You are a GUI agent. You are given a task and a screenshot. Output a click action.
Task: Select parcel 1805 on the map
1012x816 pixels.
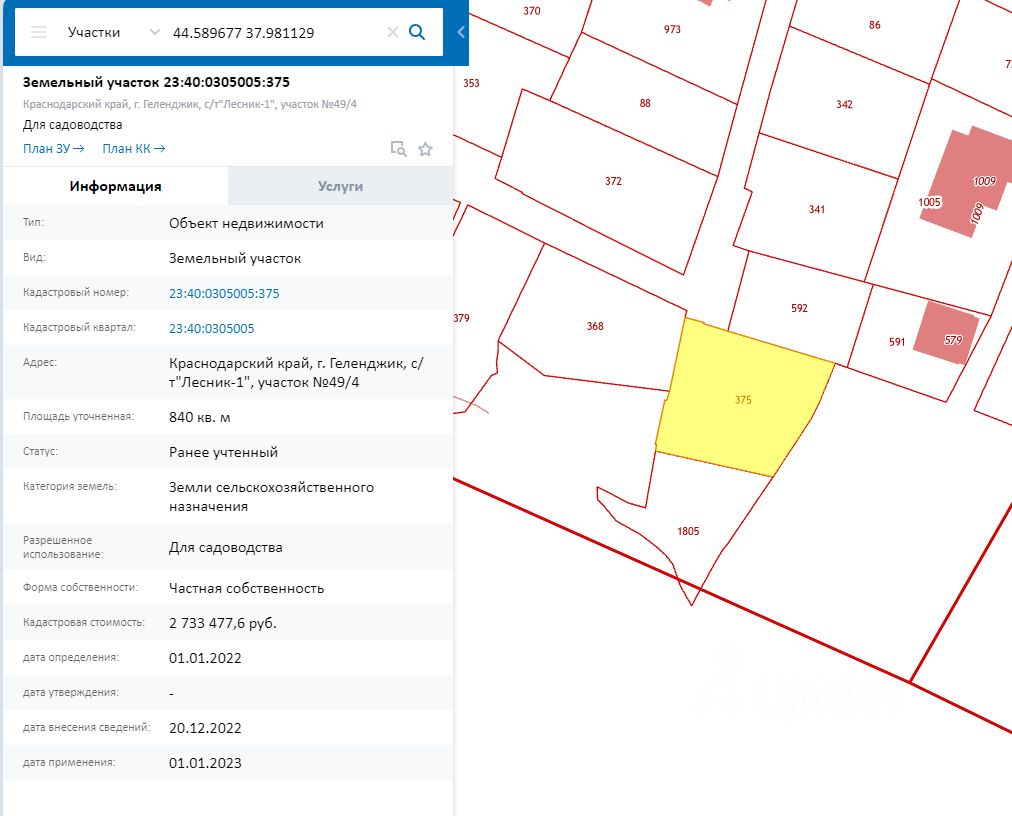click(688, 531)
